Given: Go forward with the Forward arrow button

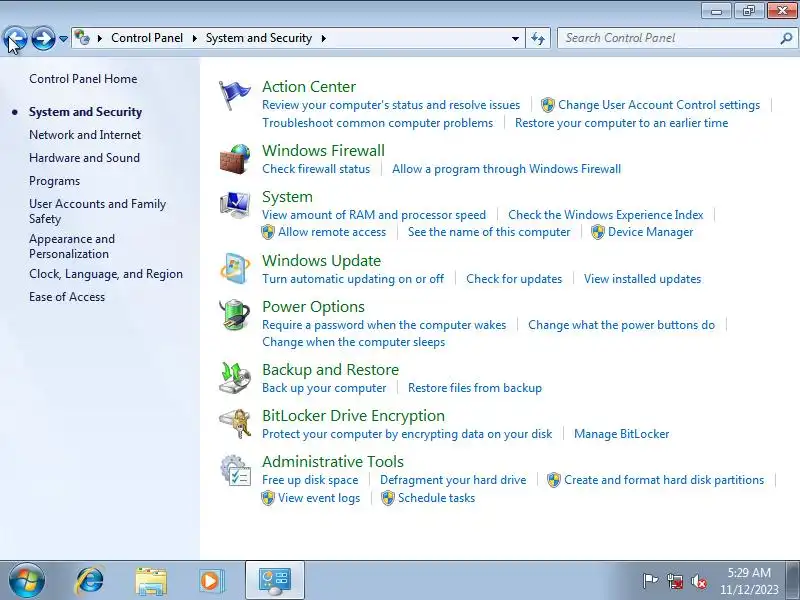Looking at the screenshot, I should (x=43, y=38).
